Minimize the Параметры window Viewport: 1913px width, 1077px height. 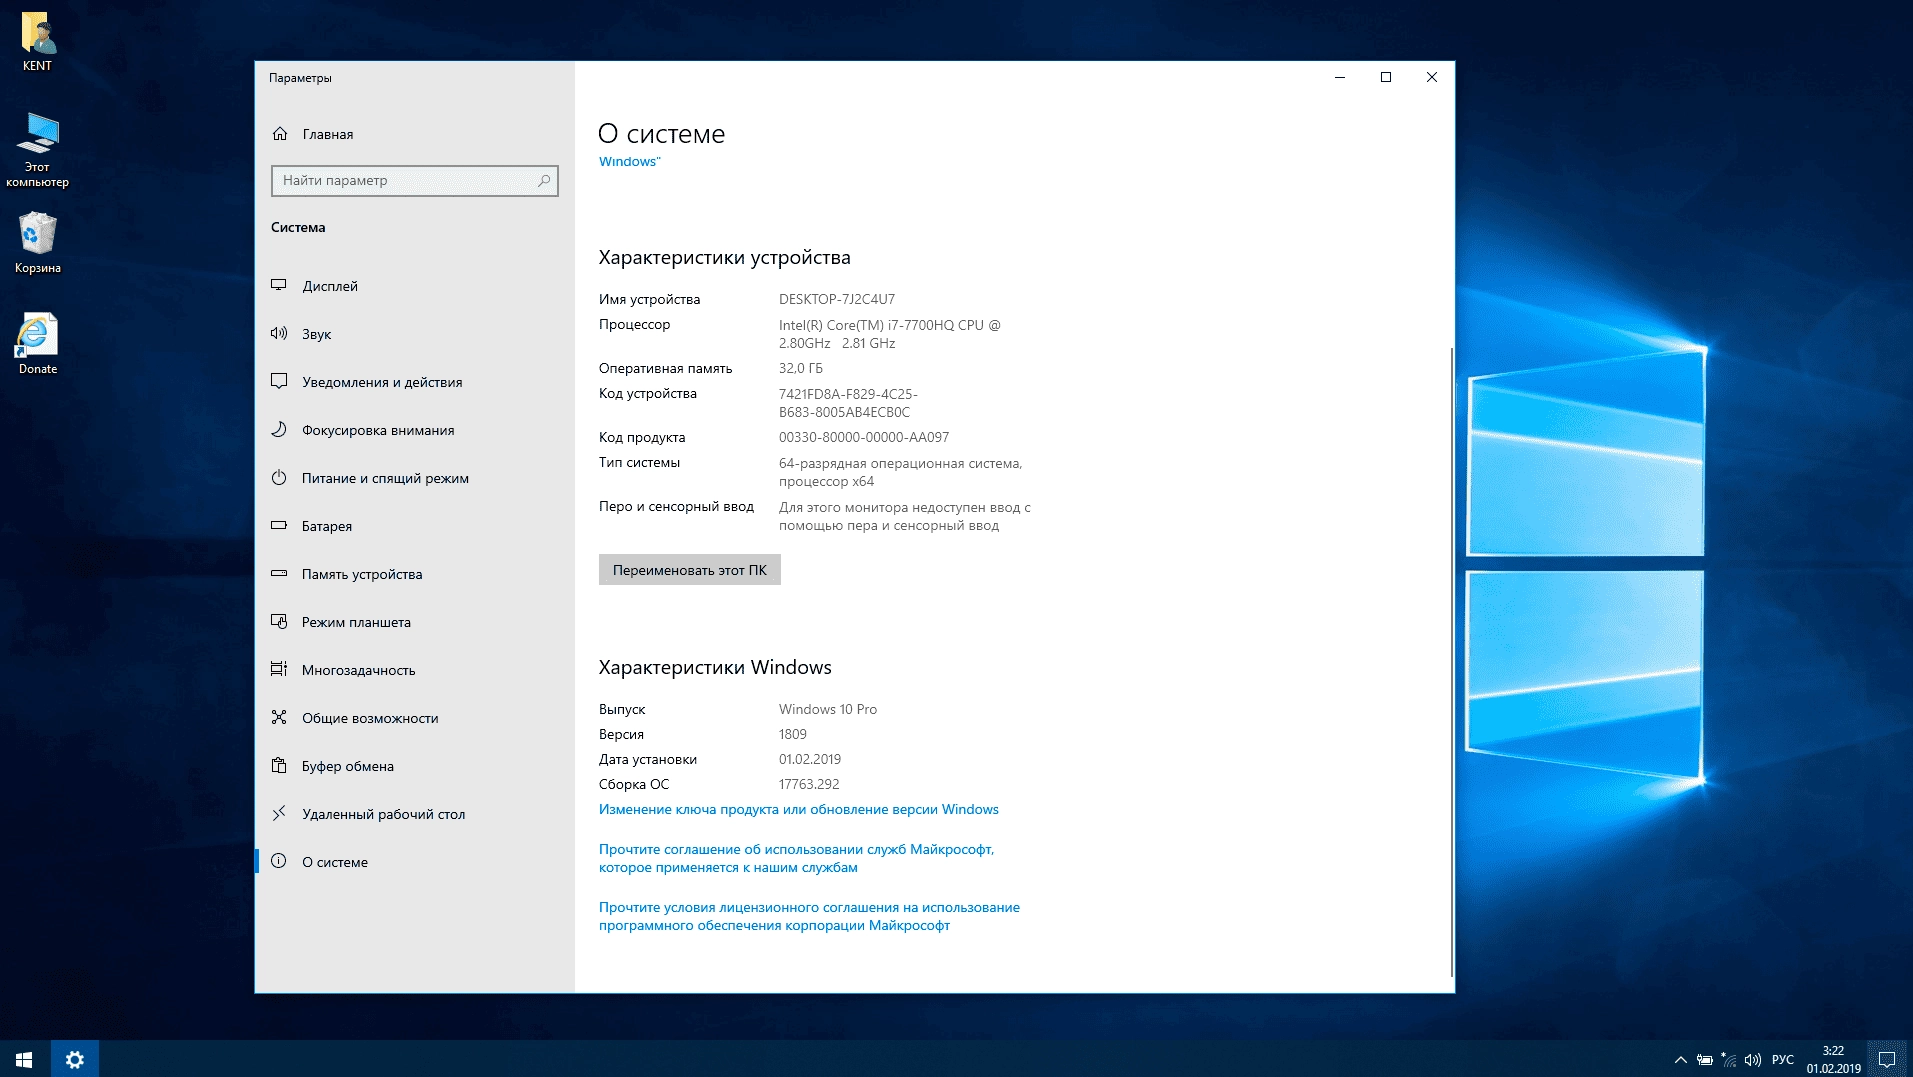1340,77
